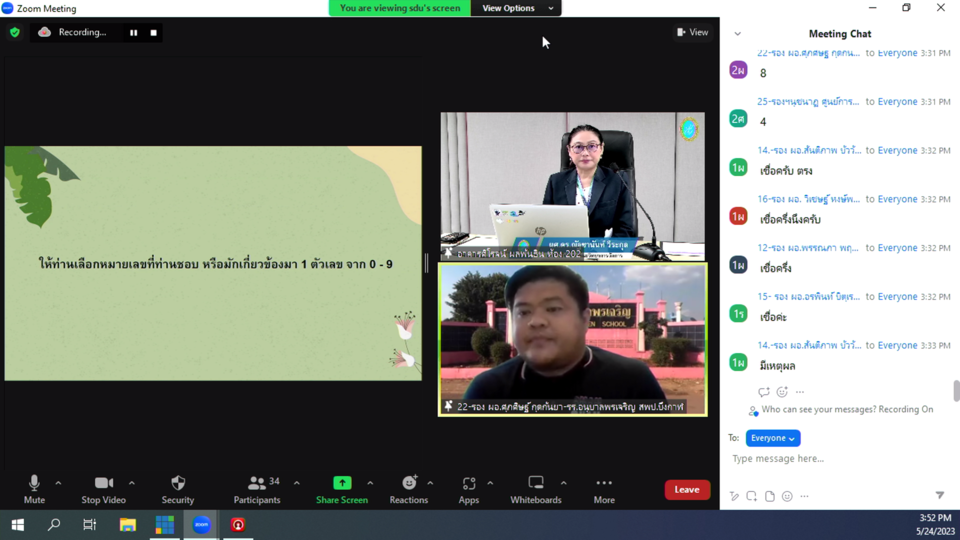Stop the video camera

pyautogui.click(x=103, y=487)
